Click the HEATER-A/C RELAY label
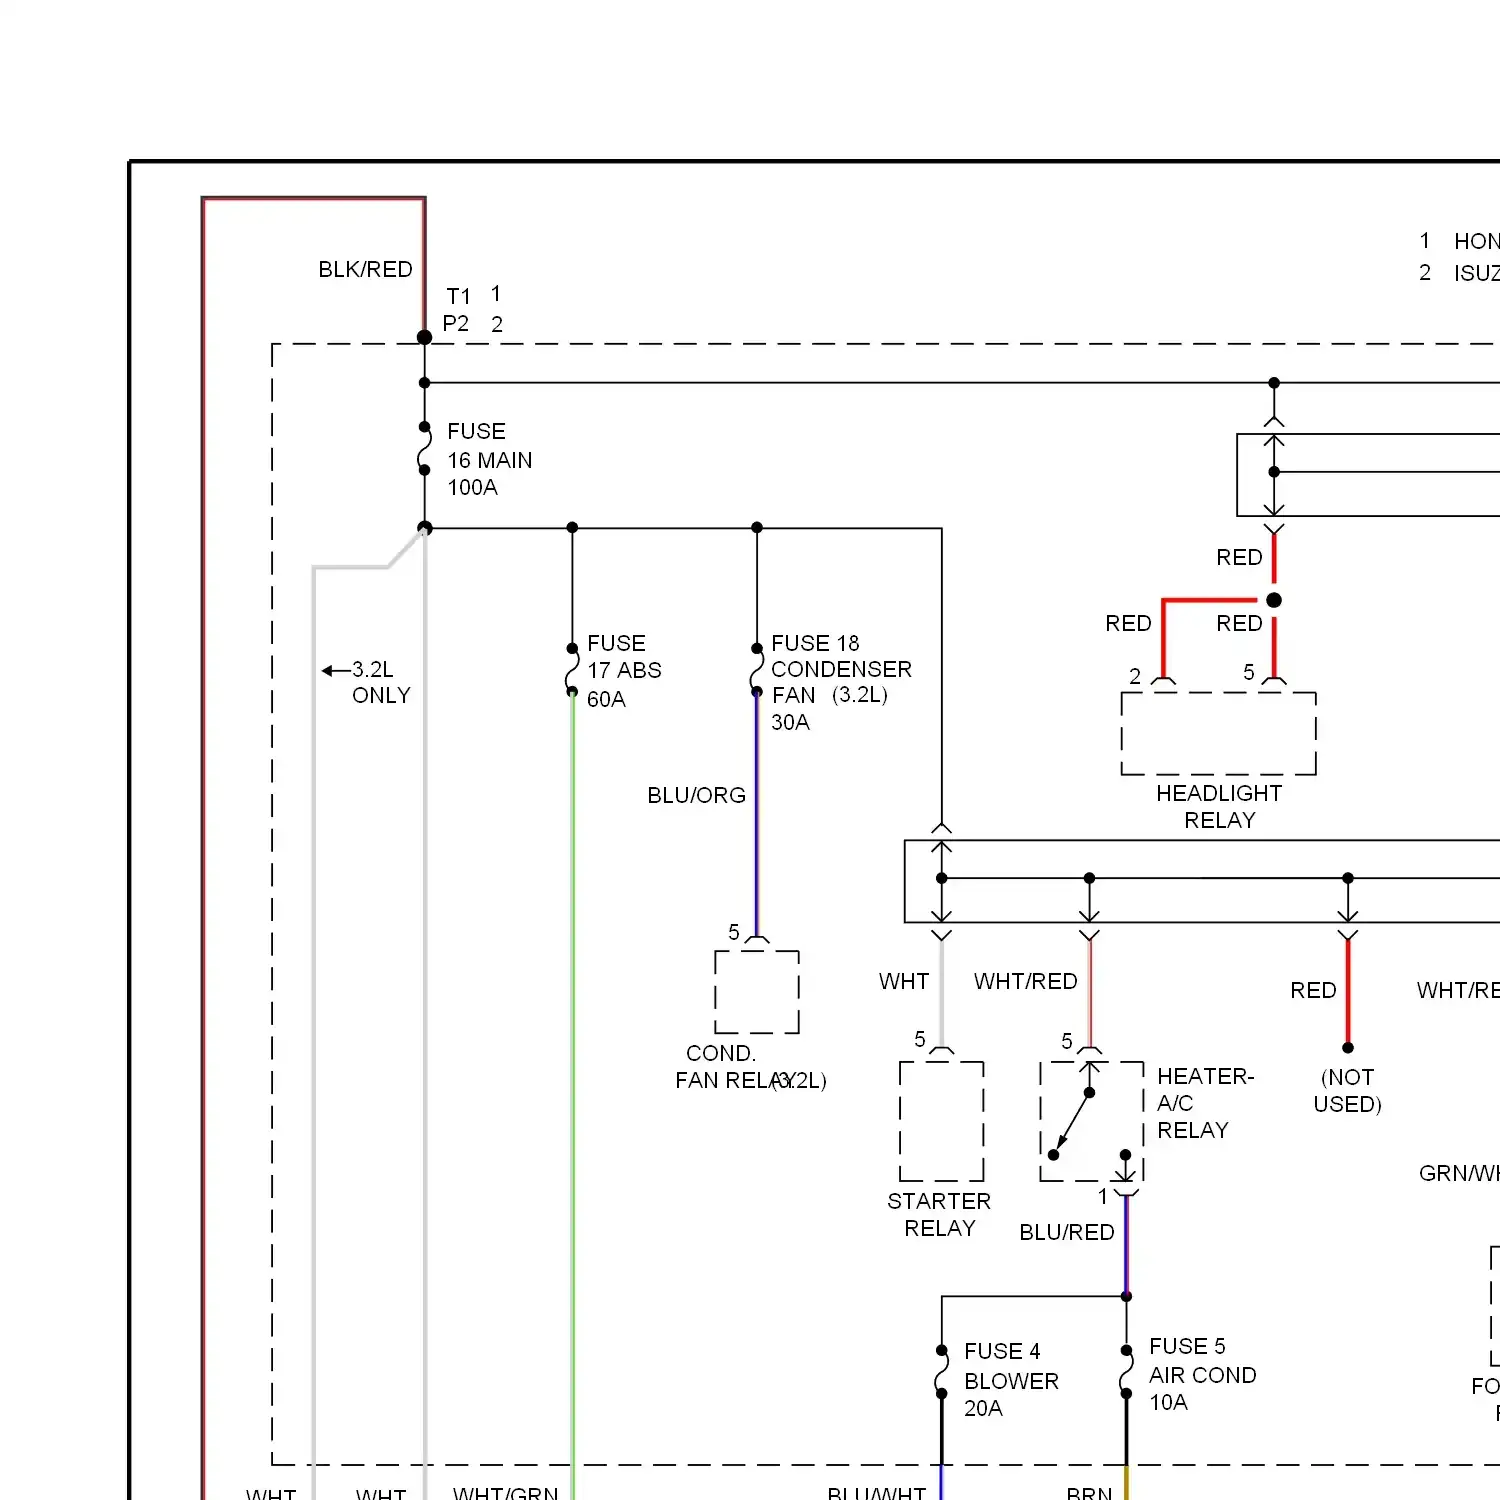Image resolution: width=1500 pixels, height=1500 pixels. tap(1205, 1103)
